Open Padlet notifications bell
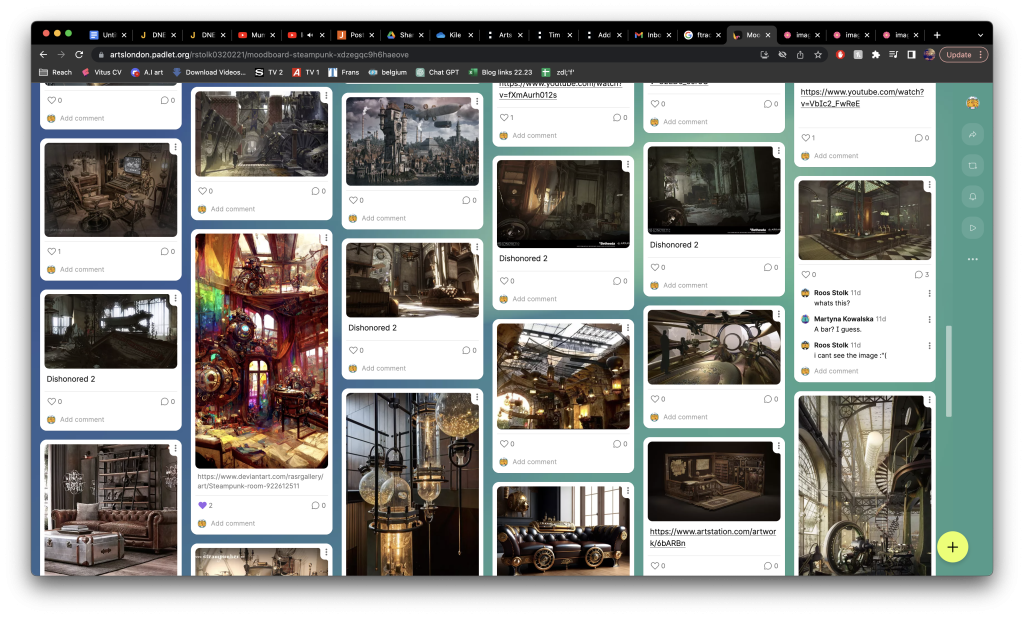This screenshot has width=1024, height=617. pyautogui.click(x=972, y=197)
